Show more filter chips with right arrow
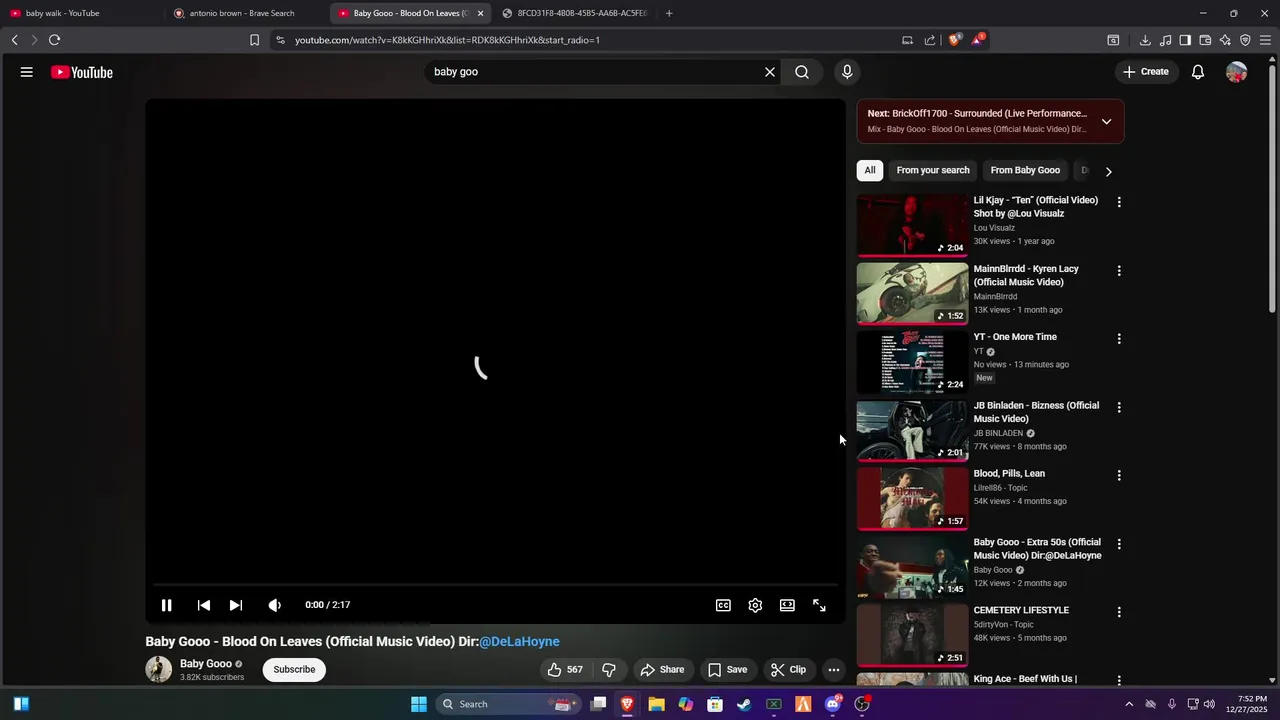Viewport: 1280px width, 720px height. click(x=1108, y=171)
